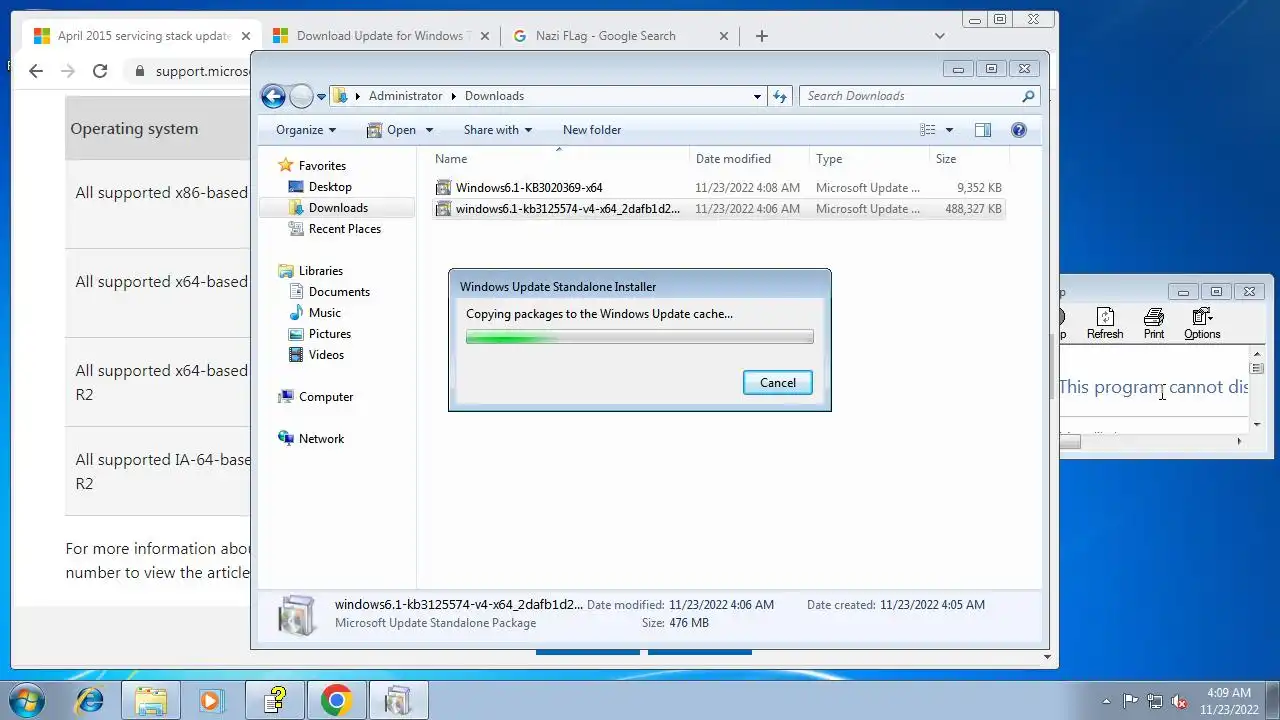
Task: Click help window horizontal scroll right arrow
Action: (1239, 441)
